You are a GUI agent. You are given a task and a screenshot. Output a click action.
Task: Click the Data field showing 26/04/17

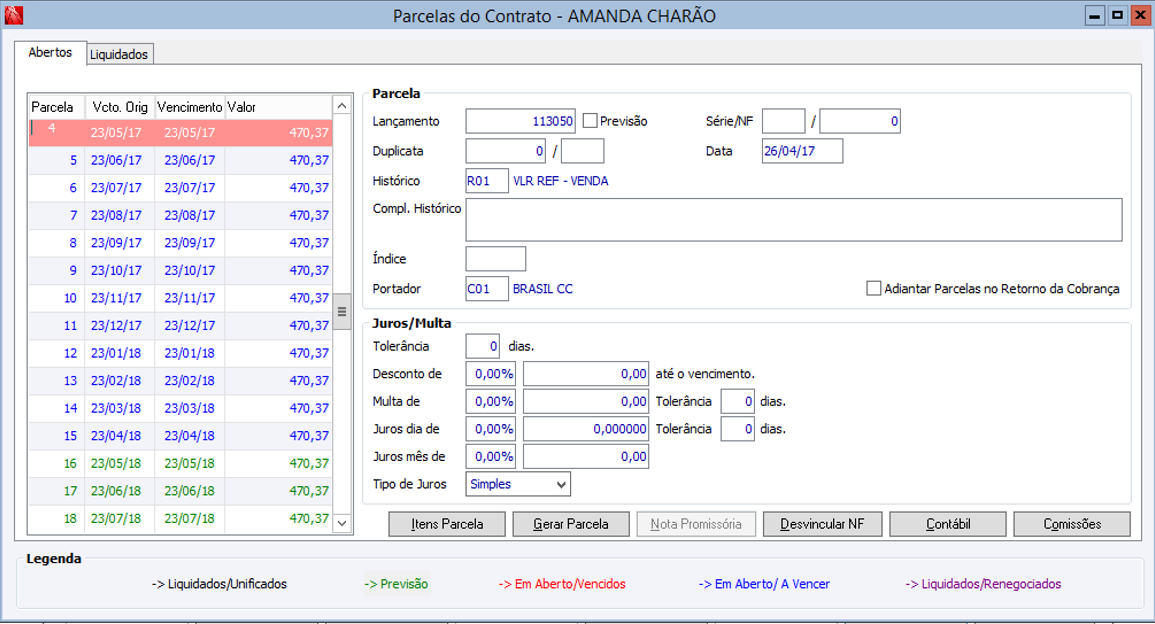pyautogui.click(x=802, y=151)
